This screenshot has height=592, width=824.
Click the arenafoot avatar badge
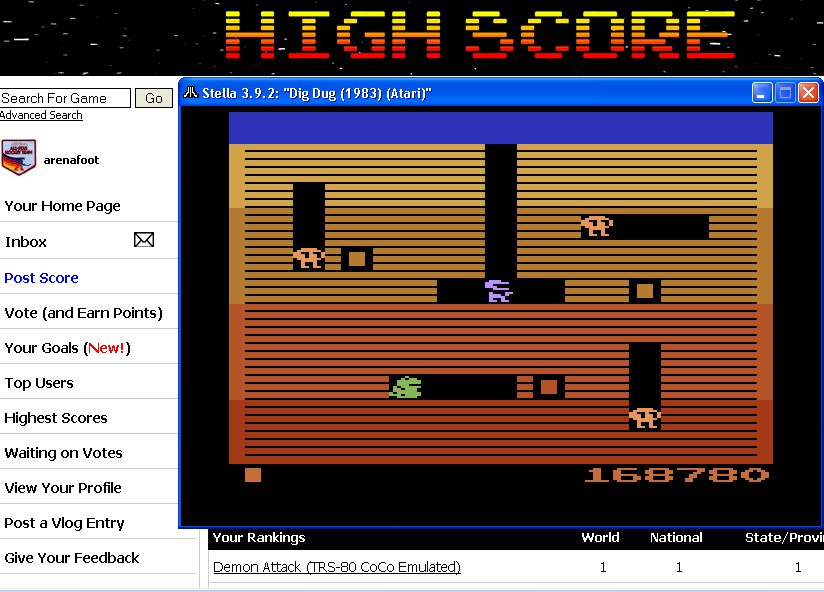pos(18,157)
